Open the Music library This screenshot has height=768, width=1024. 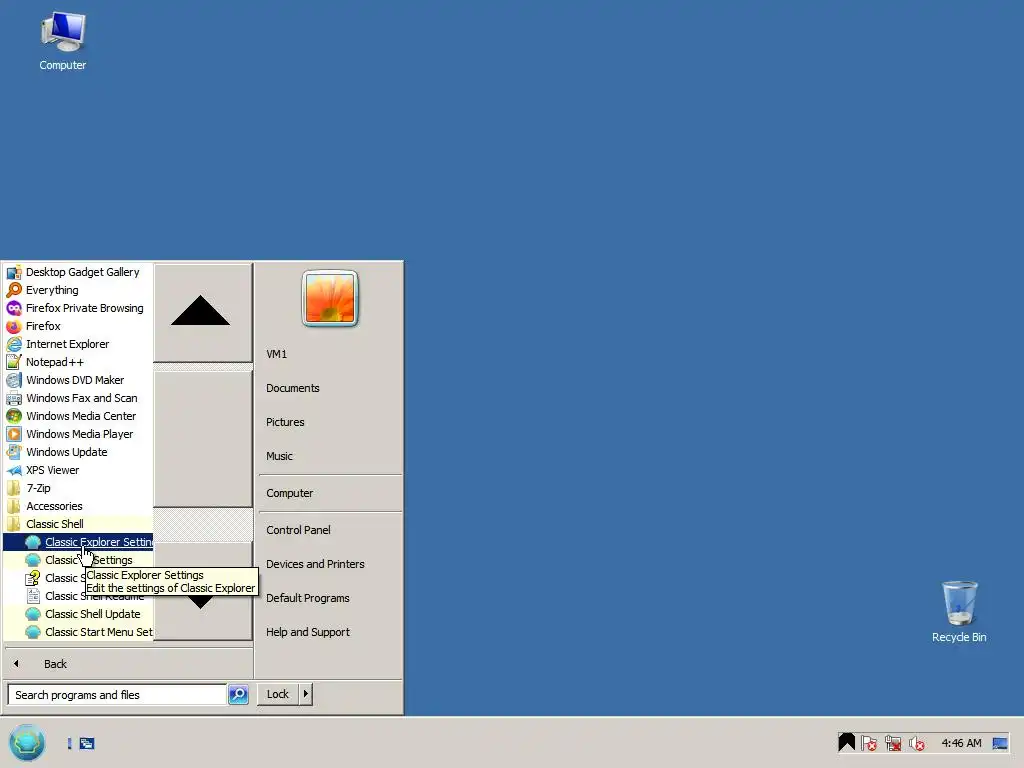tap(330, 456)
